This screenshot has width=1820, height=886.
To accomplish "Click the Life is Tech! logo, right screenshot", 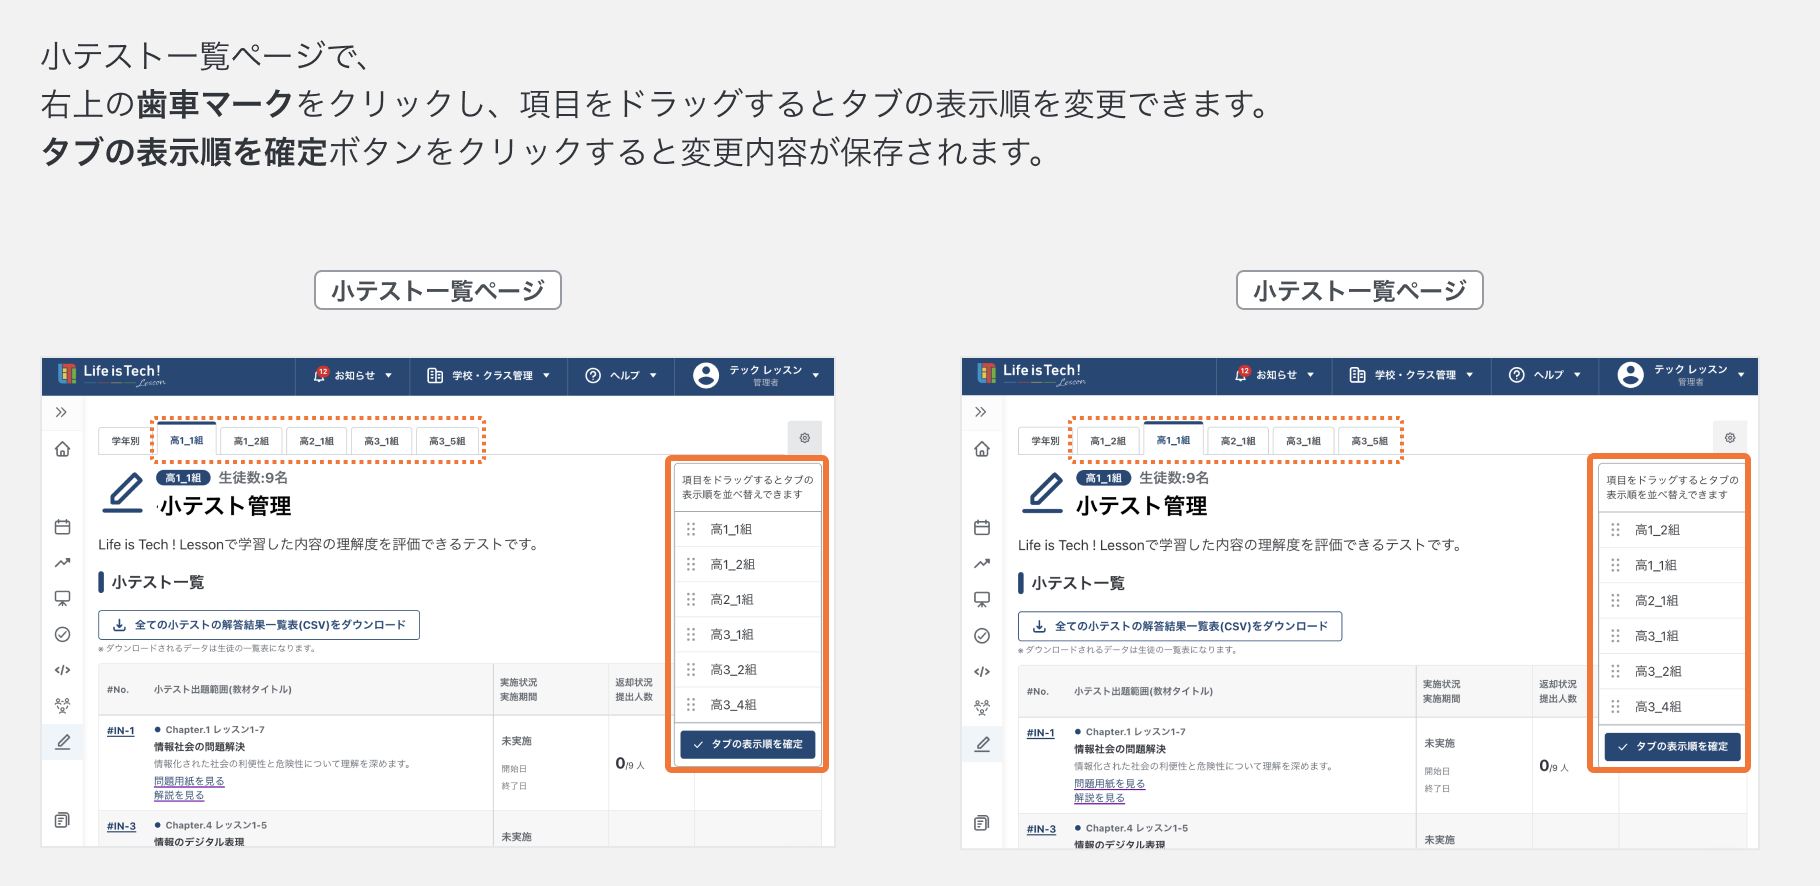I will tap(1031, 375).
